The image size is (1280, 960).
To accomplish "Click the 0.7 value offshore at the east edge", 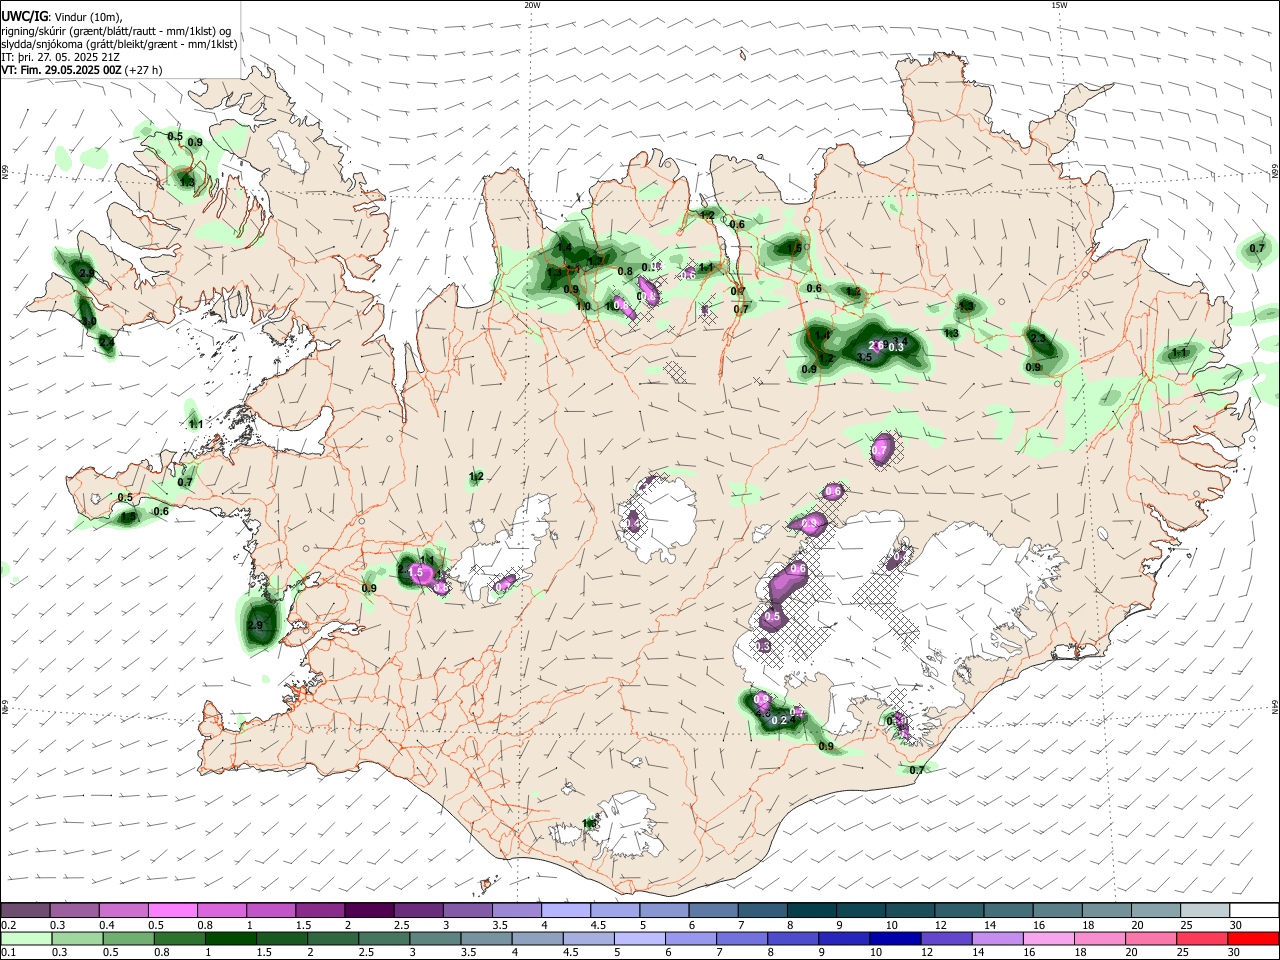I will (x=1257, y=249).
